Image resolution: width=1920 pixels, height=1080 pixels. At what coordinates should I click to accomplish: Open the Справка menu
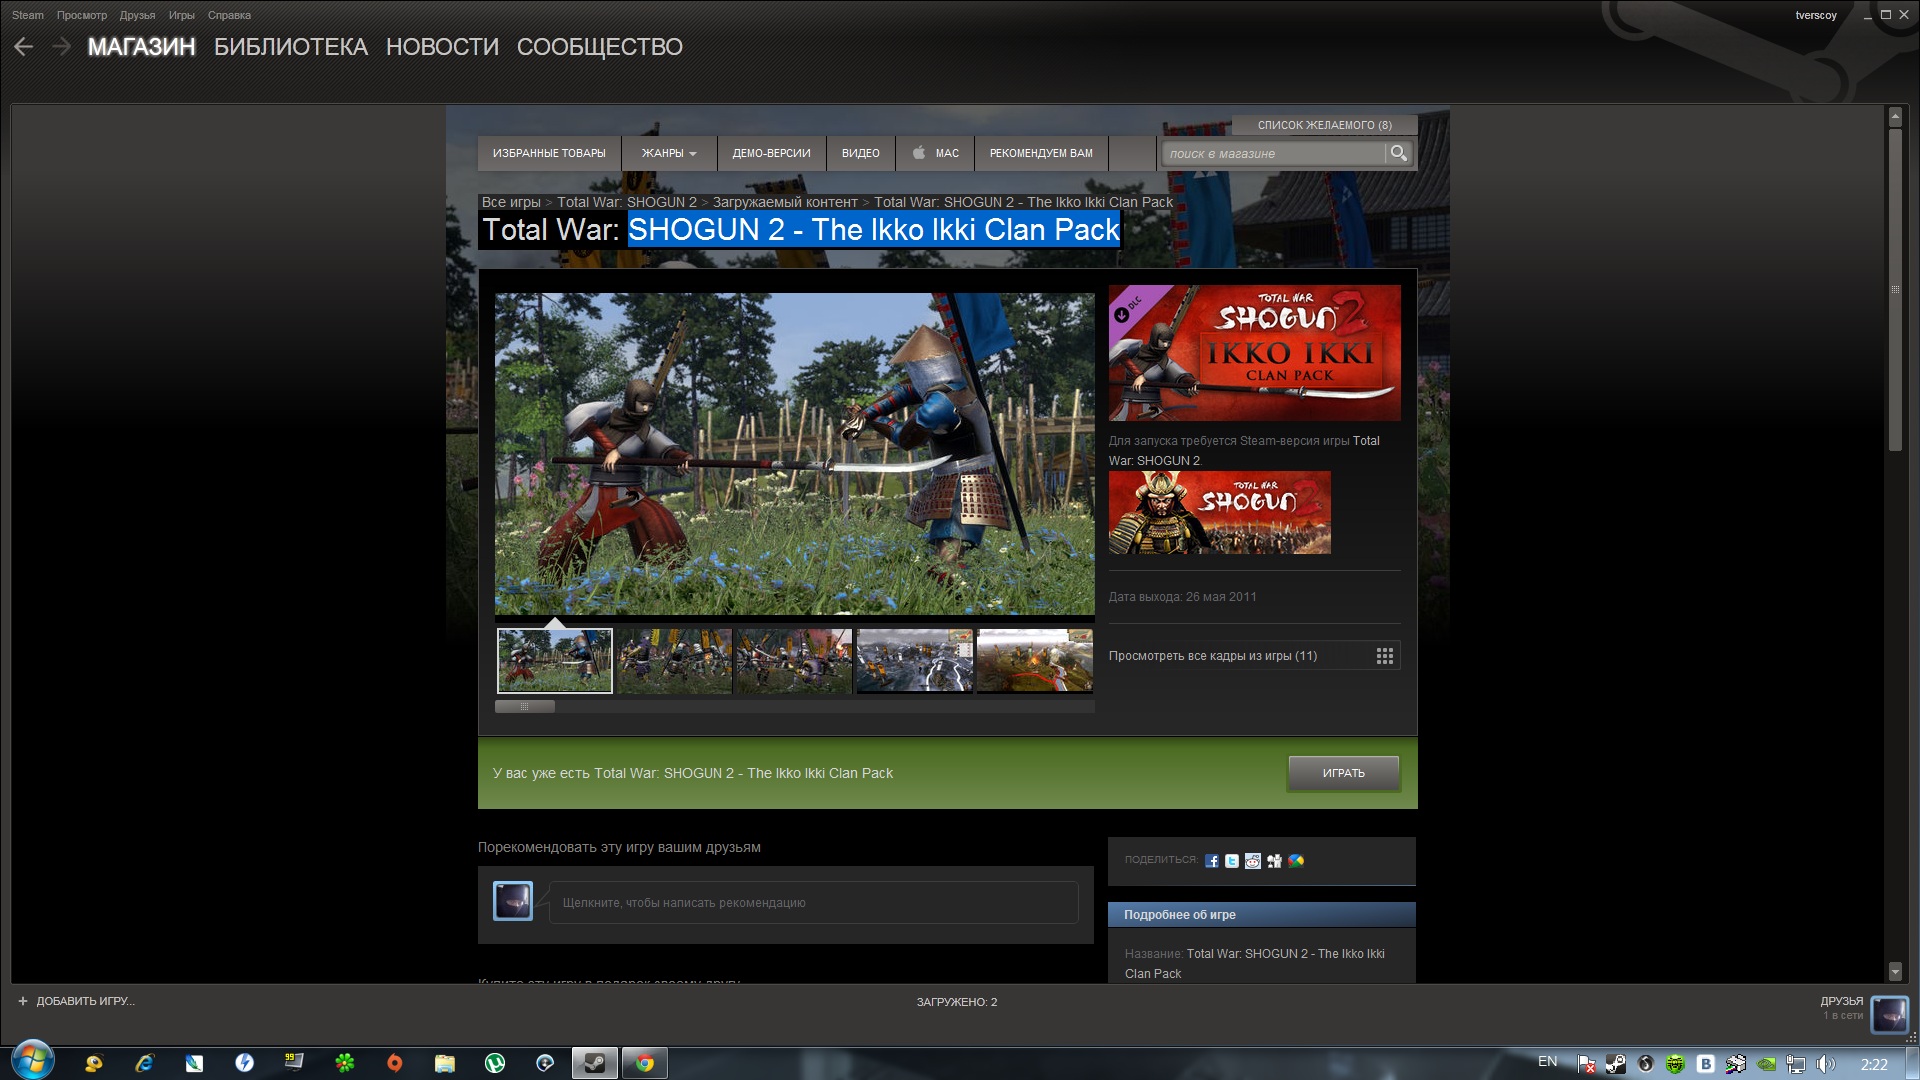[229, 15]
